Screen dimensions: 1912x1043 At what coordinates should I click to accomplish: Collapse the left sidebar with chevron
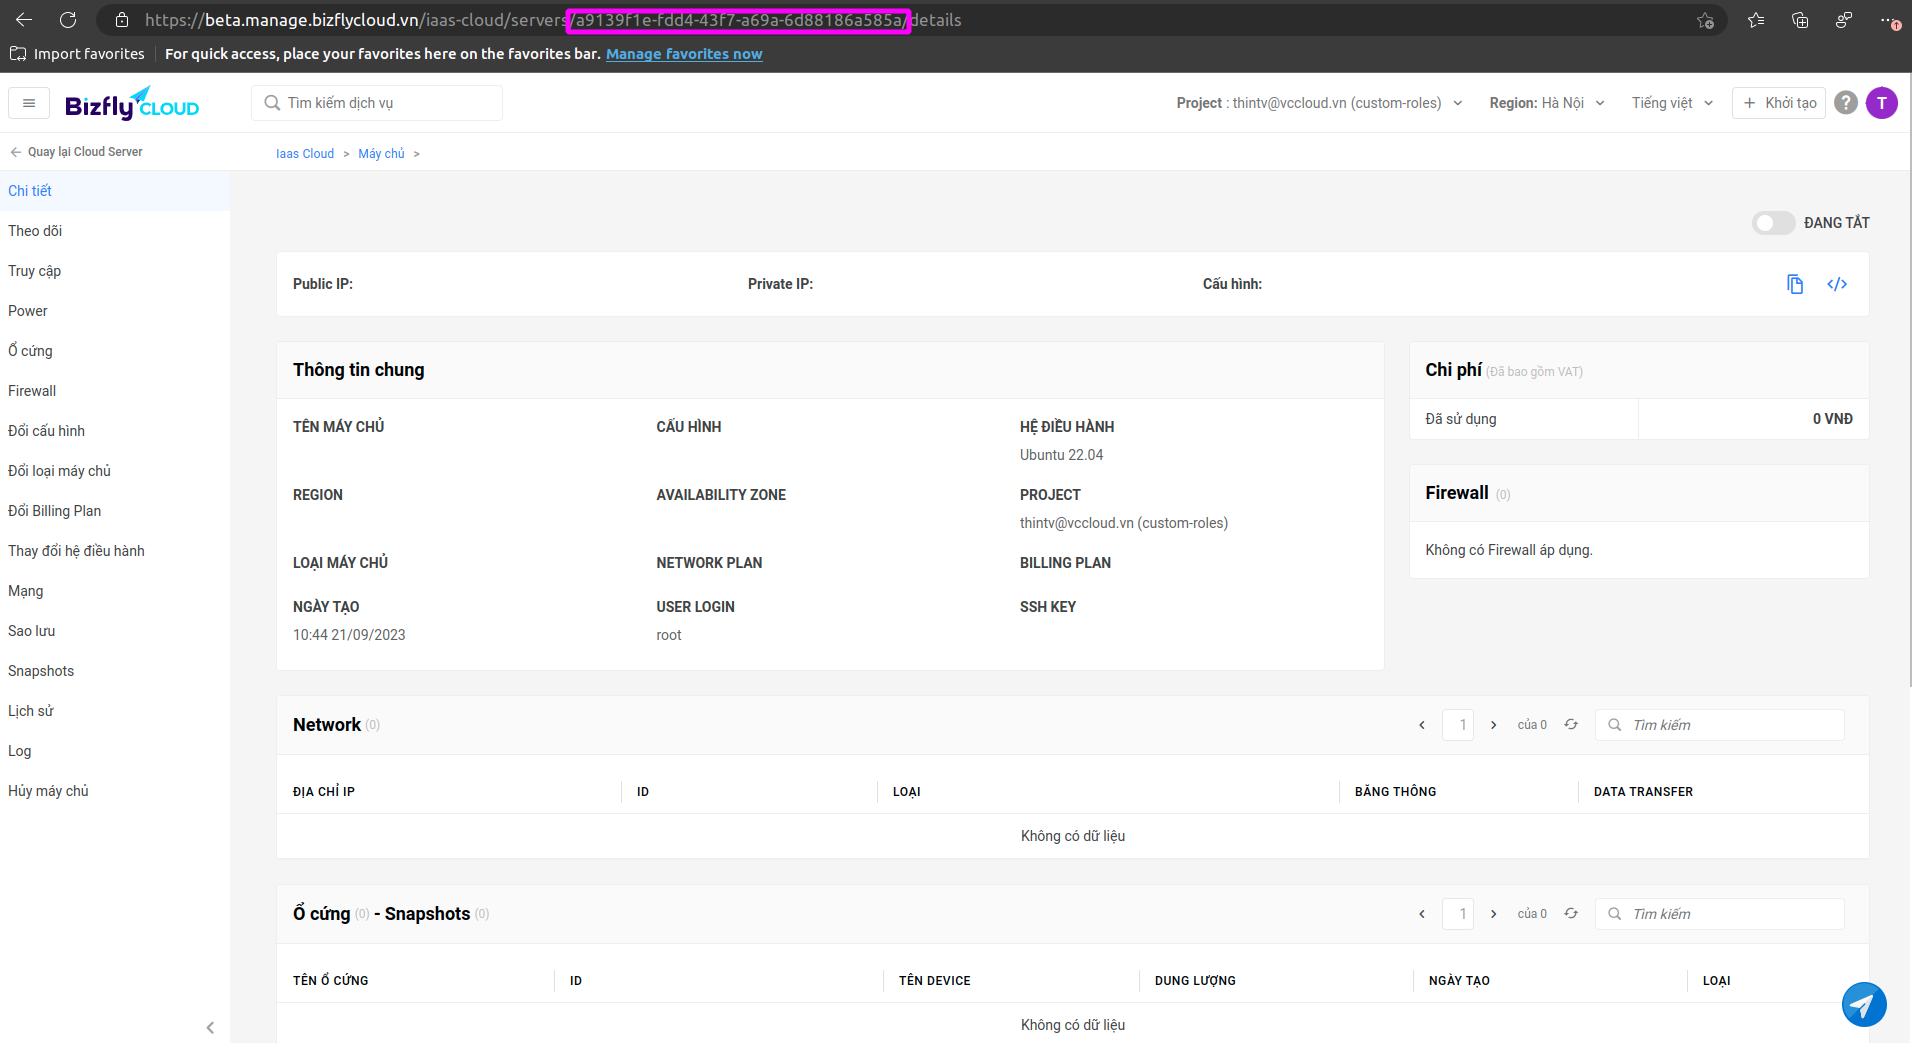click(210, 1027)
